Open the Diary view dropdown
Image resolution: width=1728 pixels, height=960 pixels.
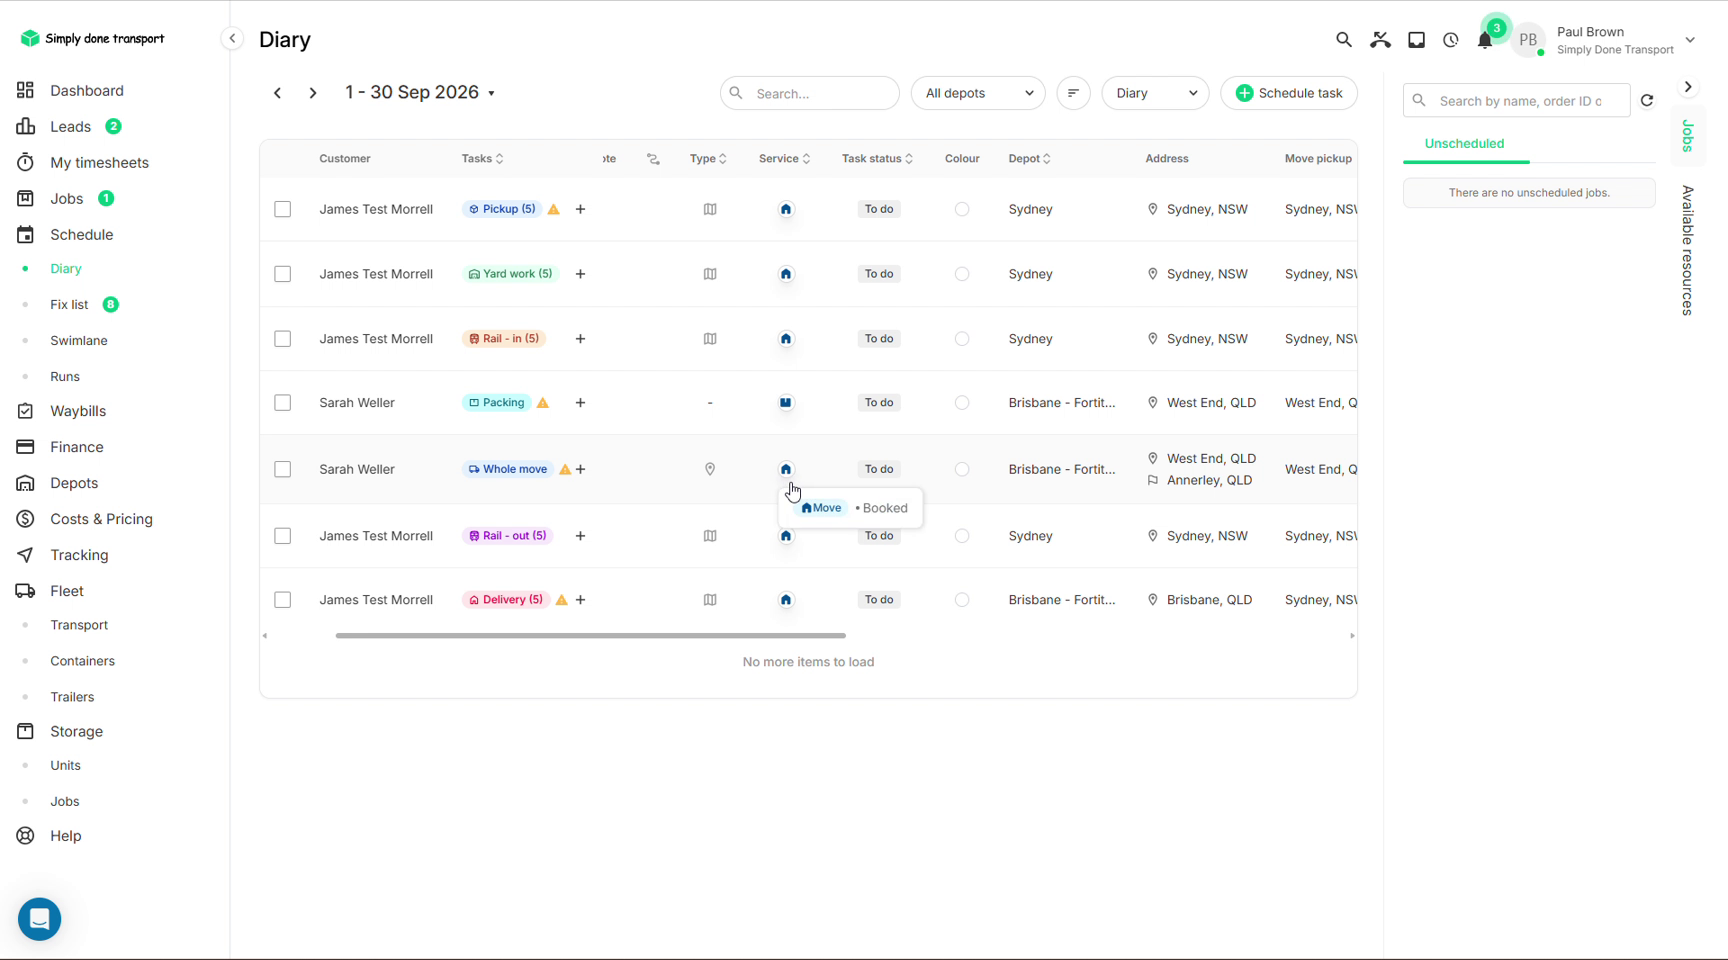coord(1155,93)
